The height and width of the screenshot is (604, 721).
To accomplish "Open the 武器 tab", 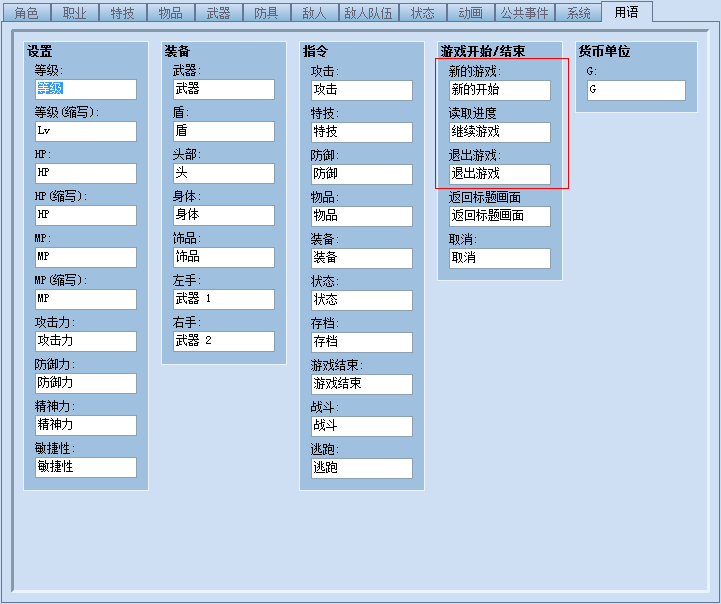I will [218, 12].
